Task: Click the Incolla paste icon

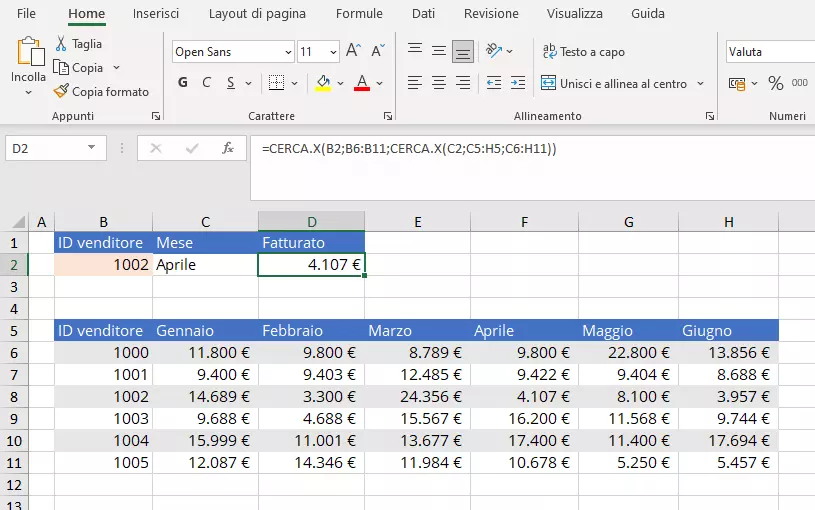Action: 30,51
